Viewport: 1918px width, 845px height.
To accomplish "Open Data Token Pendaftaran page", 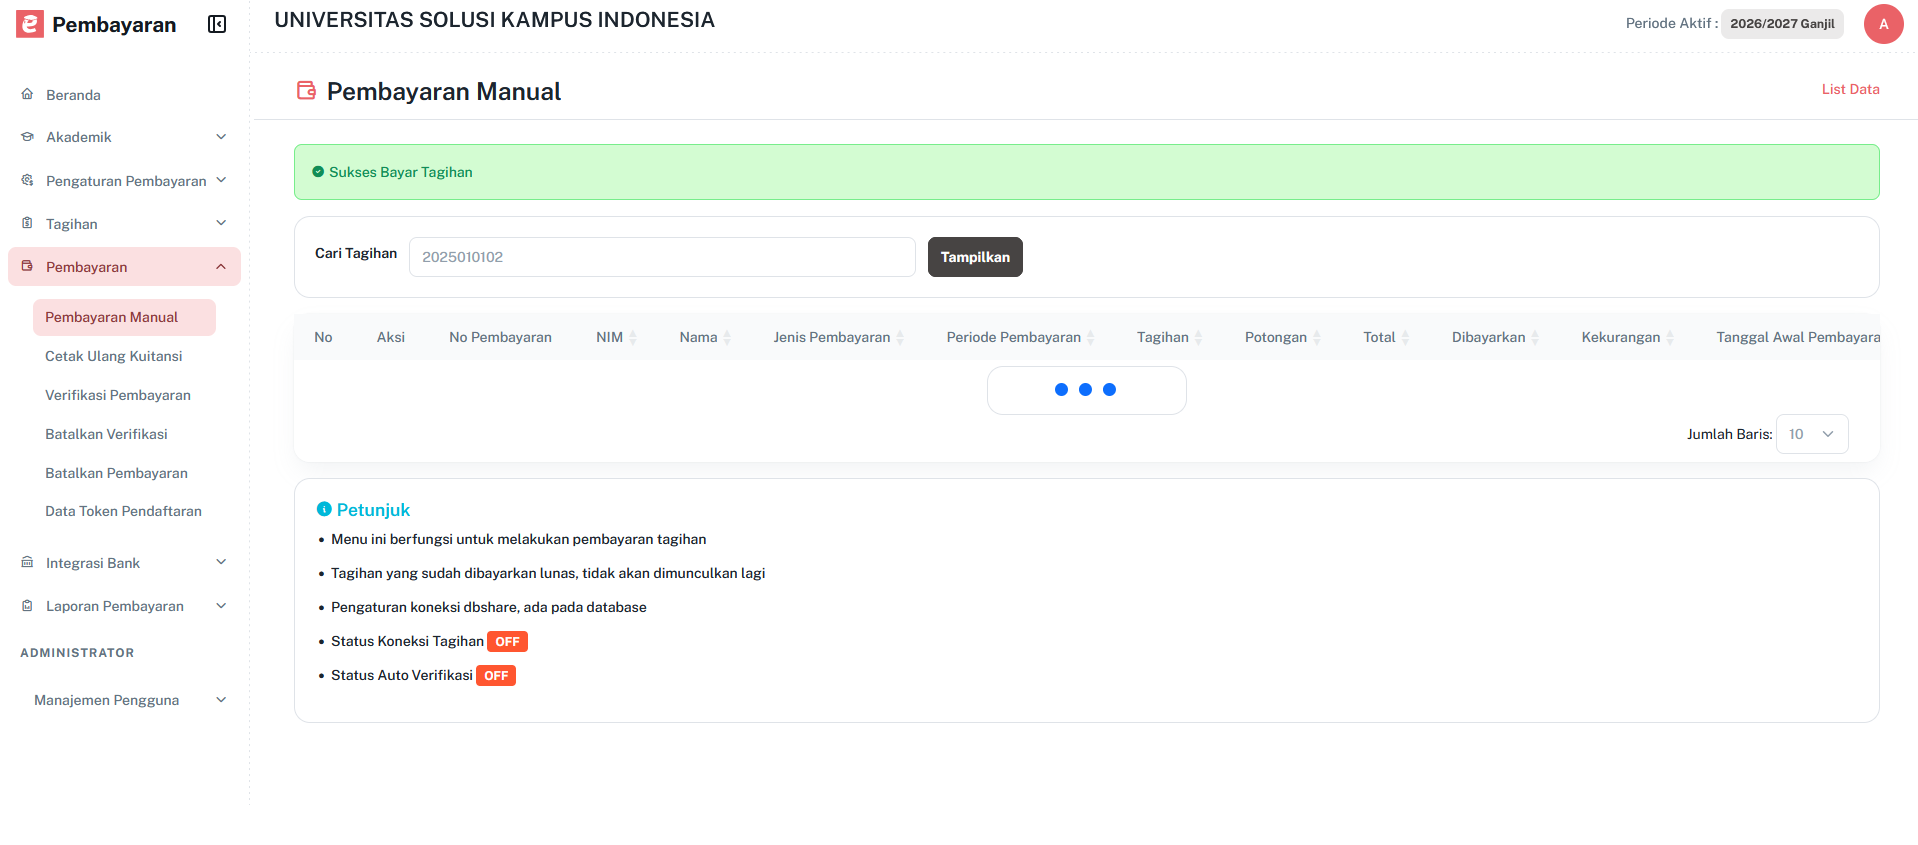I will [123, 511].
